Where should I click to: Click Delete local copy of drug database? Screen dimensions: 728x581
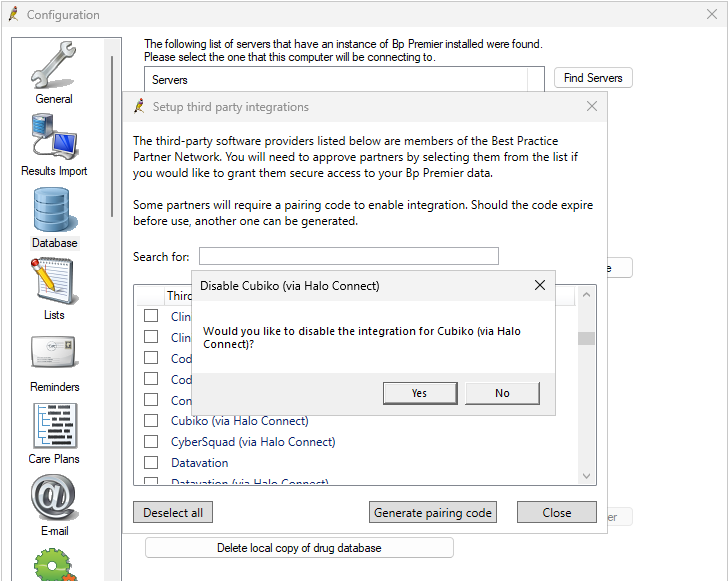299,548
